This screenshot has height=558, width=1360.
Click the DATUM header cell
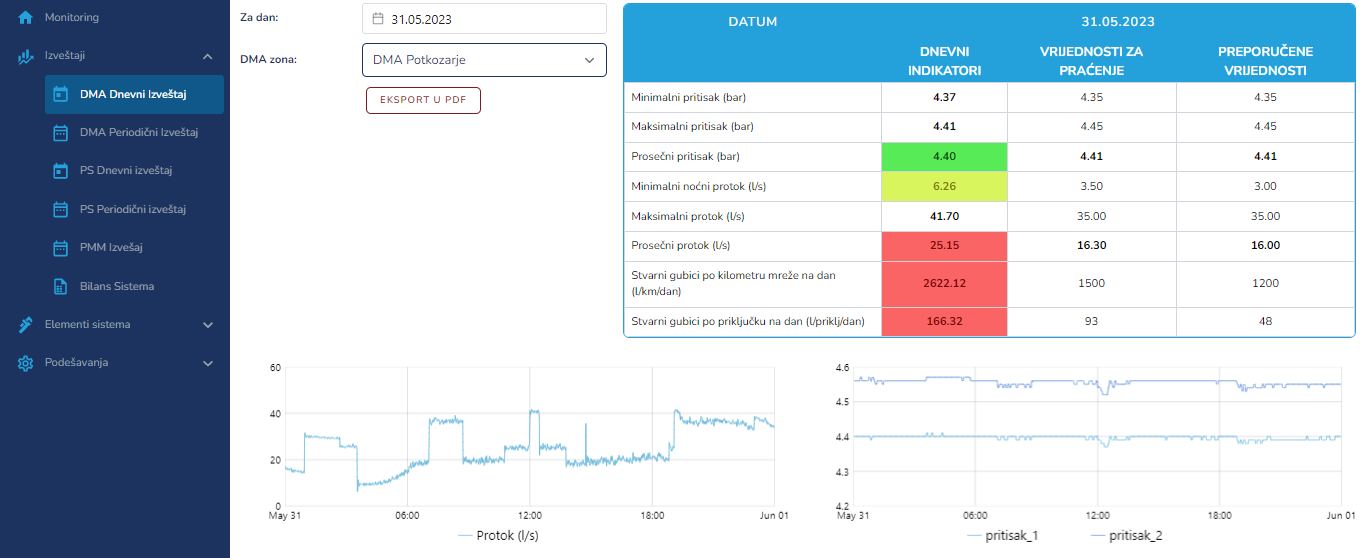pyautogui.click(x=752, y=22)
